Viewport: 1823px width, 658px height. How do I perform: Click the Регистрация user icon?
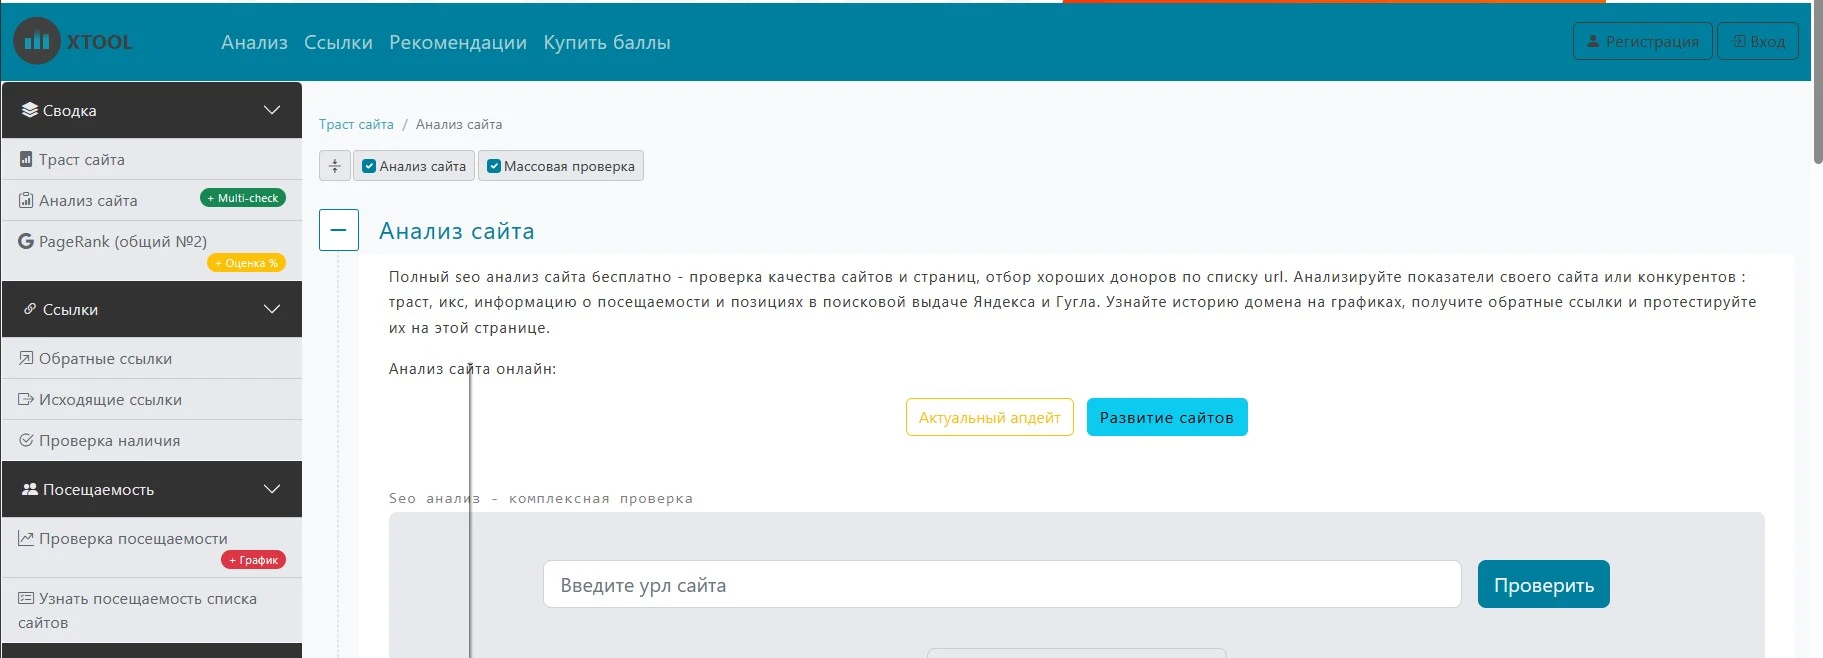pos(1593,41)
